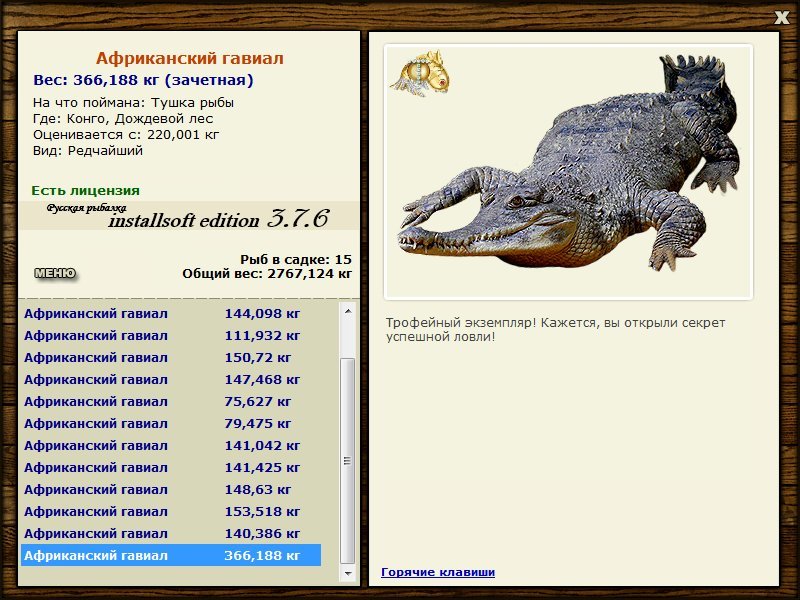Click the scrollbar down arrow in fish list
Image resolution: width=800 pixels, height=600 pixels.
click(348, 573)
